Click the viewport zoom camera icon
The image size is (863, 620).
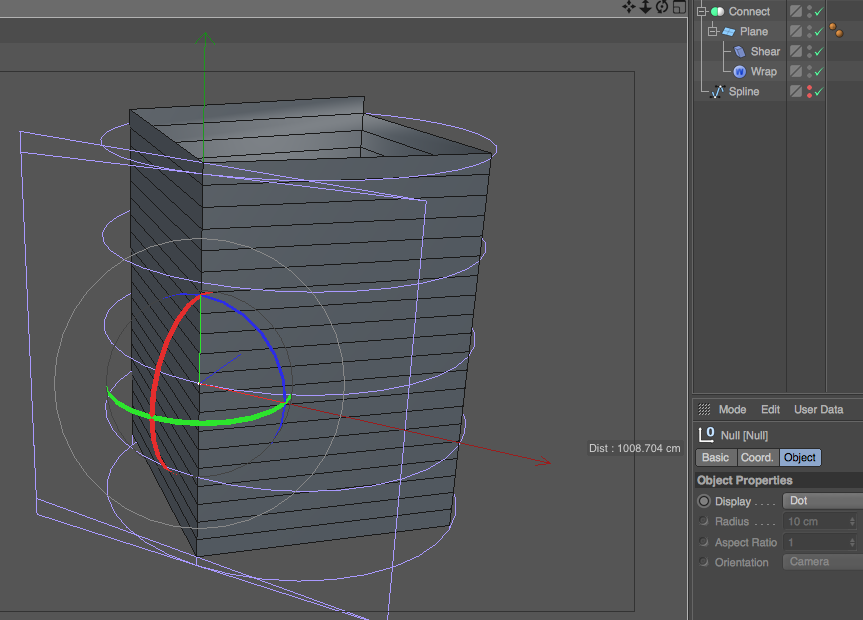click(645, 7)
